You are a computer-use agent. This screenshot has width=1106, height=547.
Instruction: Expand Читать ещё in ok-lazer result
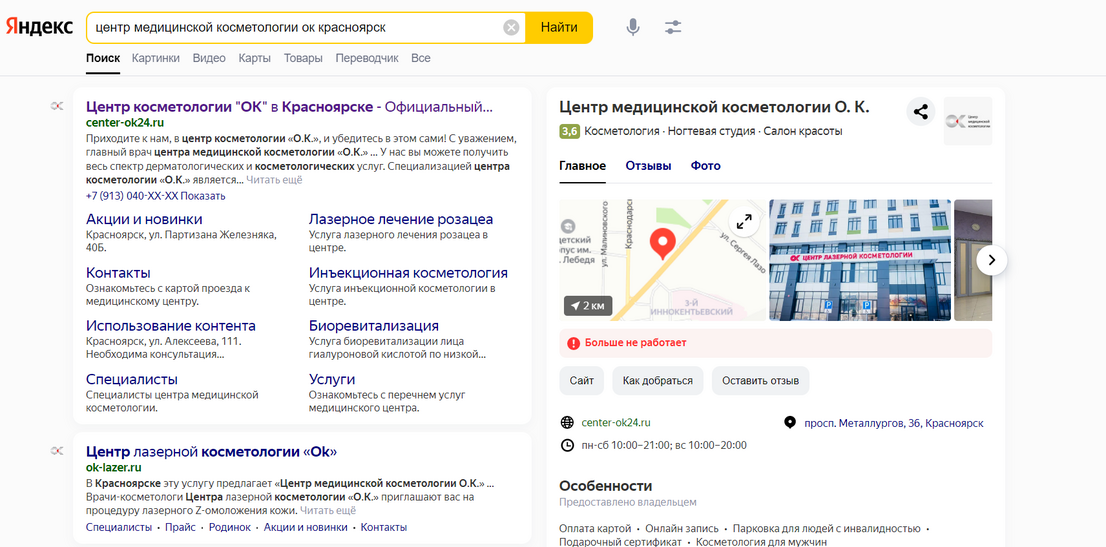pyautogui.click(x=328, y=510)
